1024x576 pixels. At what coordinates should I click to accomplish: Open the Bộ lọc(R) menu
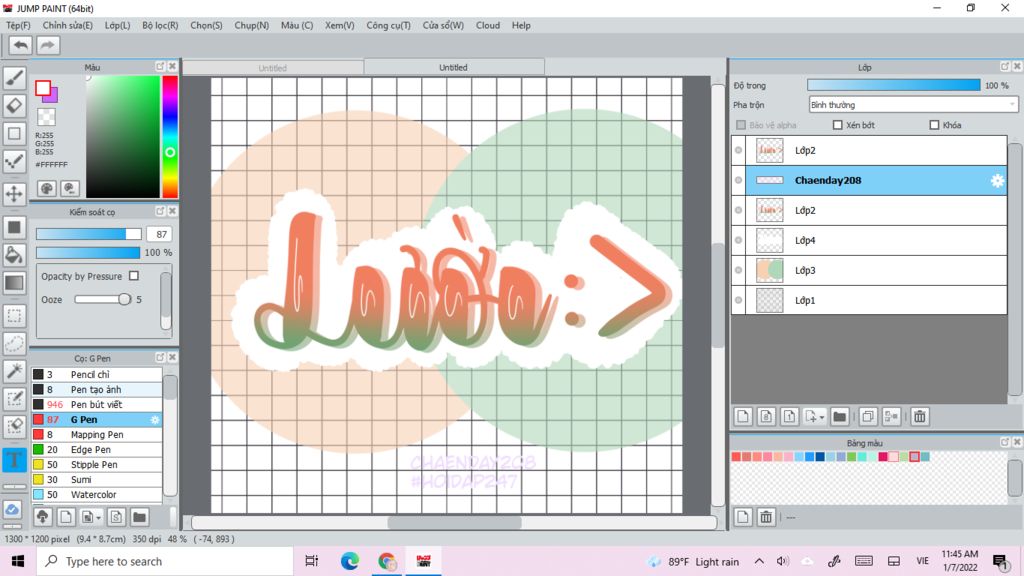160,25
